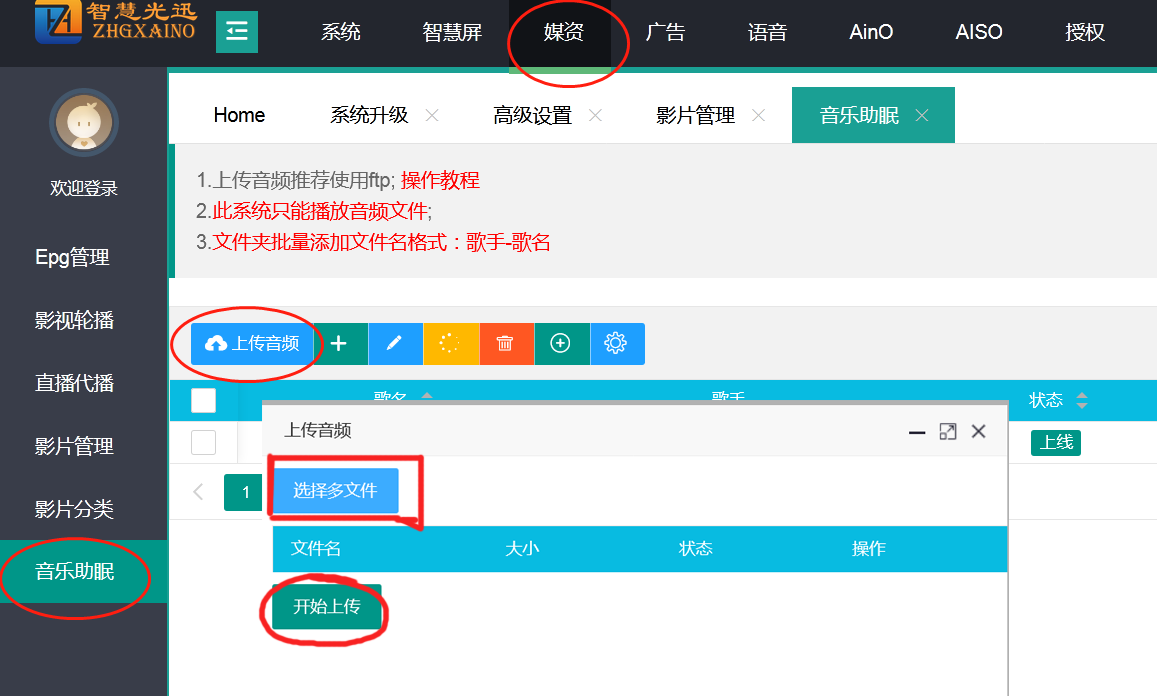
Task: Click the 选择多文件 button
Action: (335, 491)
